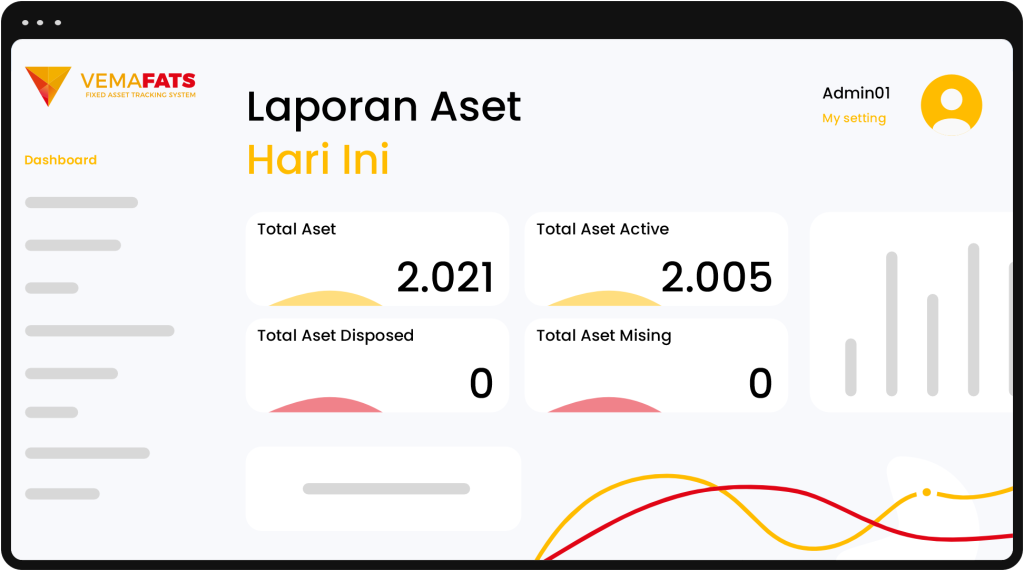Screen dimensions: 1024x571
Task: Click the yellow dot marker on the line chart
Action: (926, 493)
